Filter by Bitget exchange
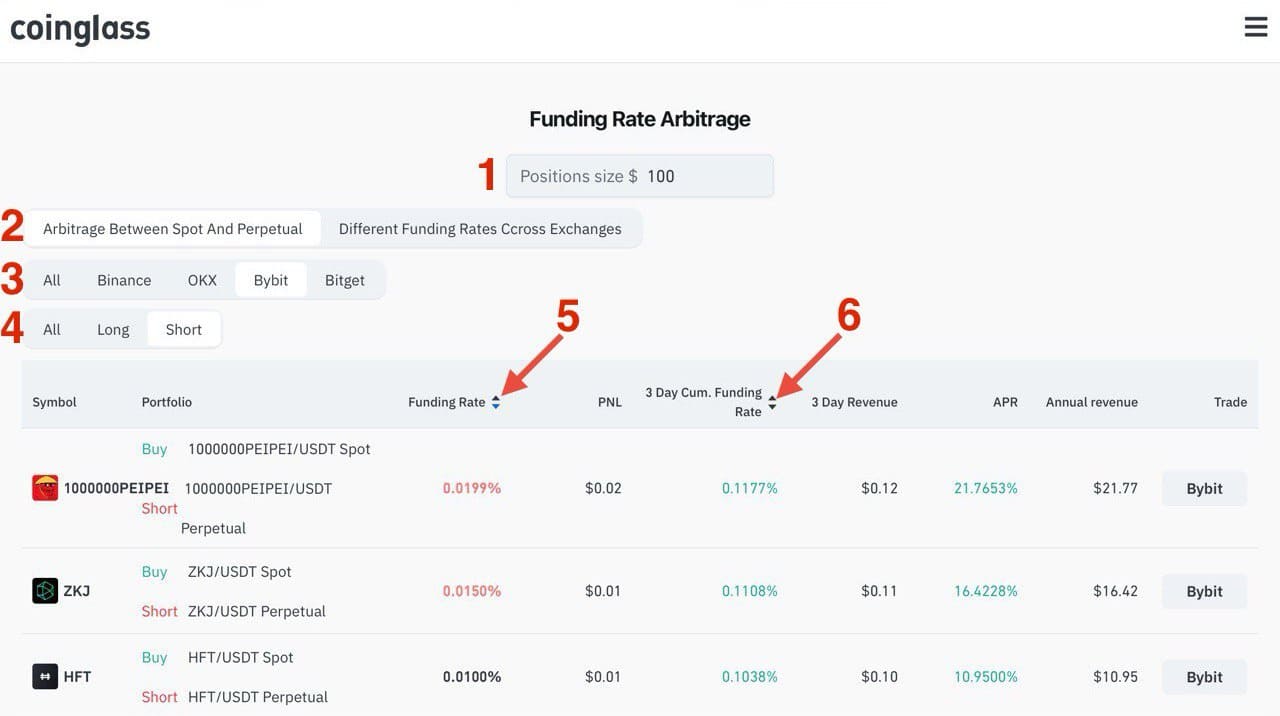This screenshot has height=716, width=1280. [345, 280]
